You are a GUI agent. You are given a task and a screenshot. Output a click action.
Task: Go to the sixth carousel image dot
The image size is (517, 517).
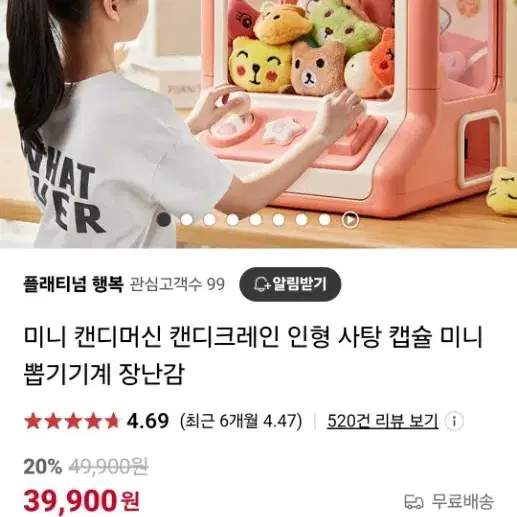pos(279,220)
